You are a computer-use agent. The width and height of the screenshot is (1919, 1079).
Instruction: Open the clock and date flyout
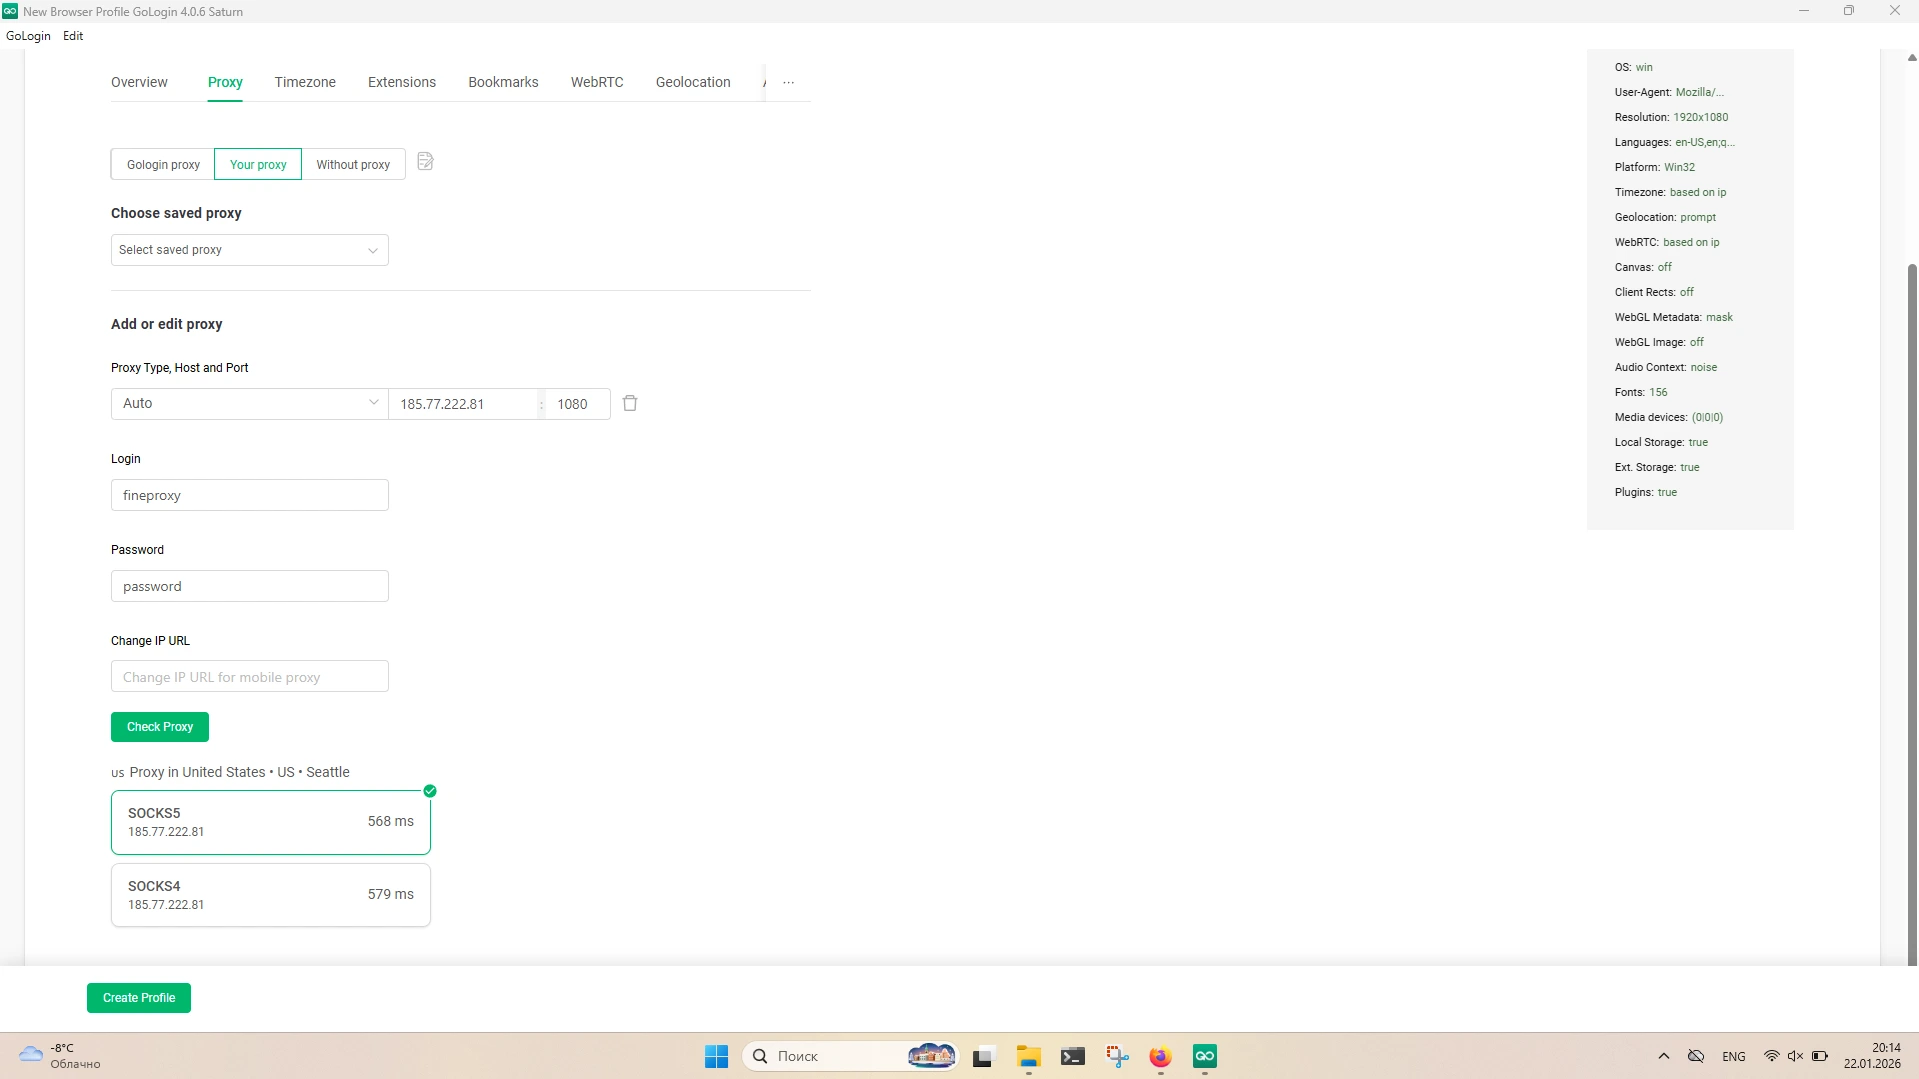[x=1872, y=1056]
